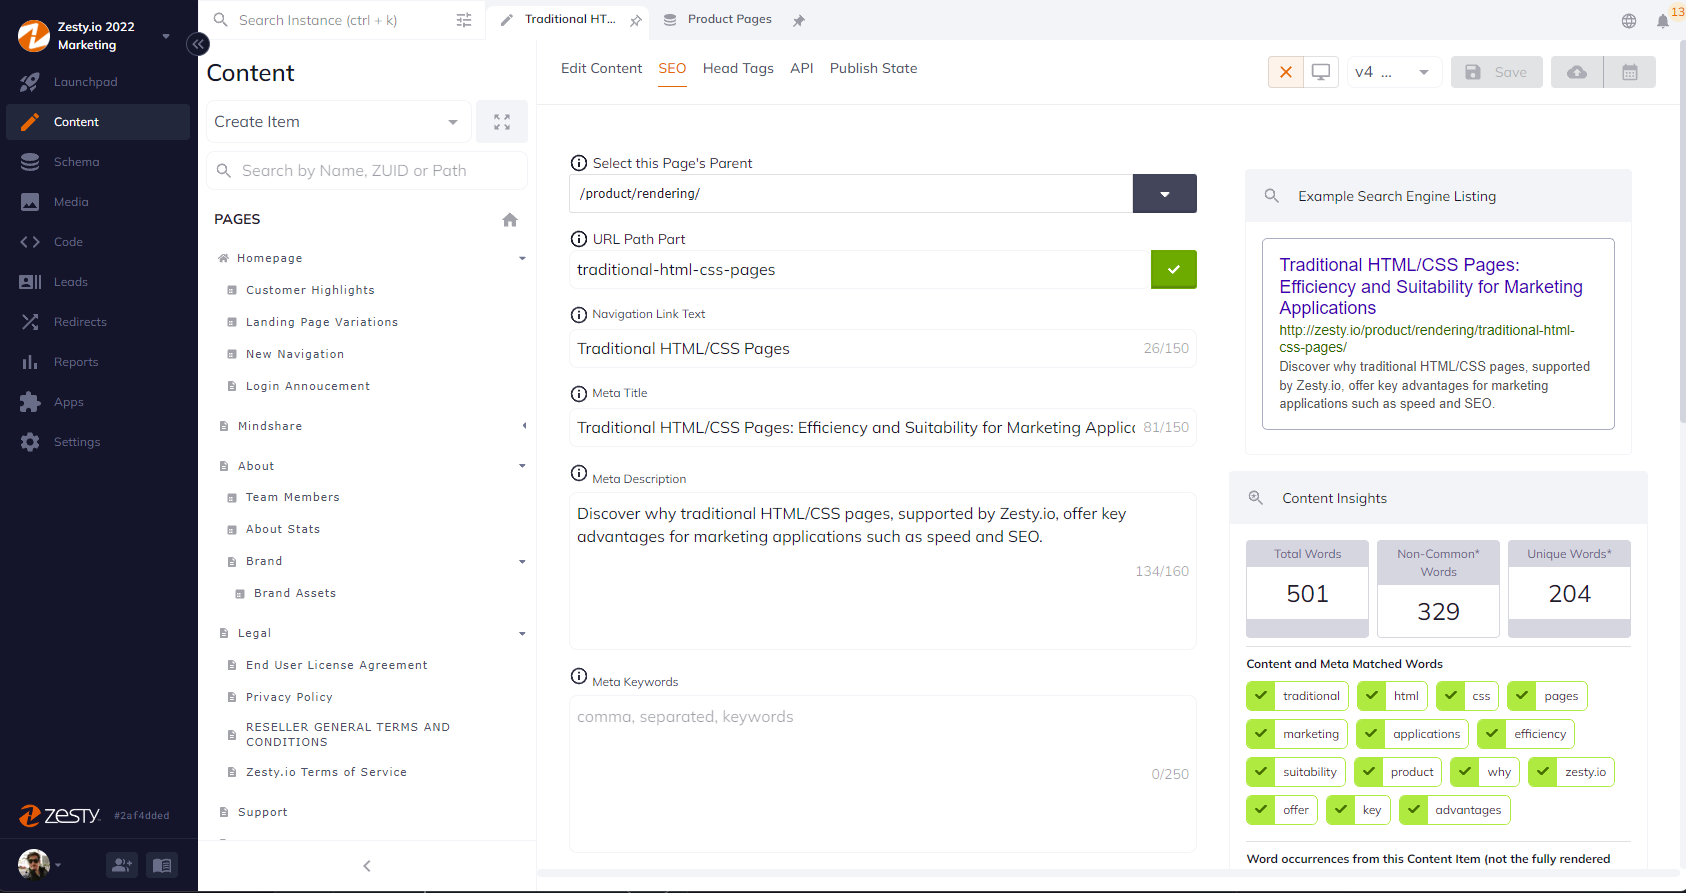Switch to the Product Pages tab
Screen dimensions: 1686x893
click(x=729, y=19)
